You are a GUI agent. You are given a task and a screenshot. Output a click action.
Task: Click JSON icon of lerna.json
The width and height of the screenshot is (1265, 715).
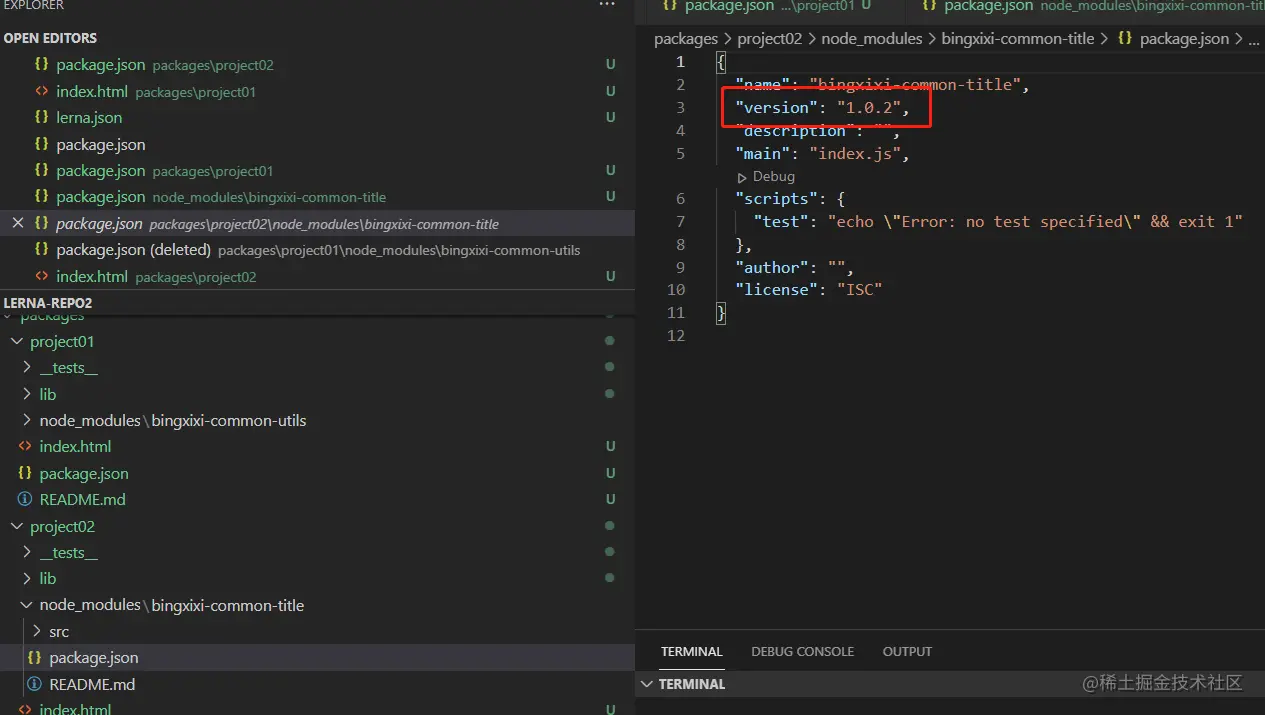(x=41, y=117)
